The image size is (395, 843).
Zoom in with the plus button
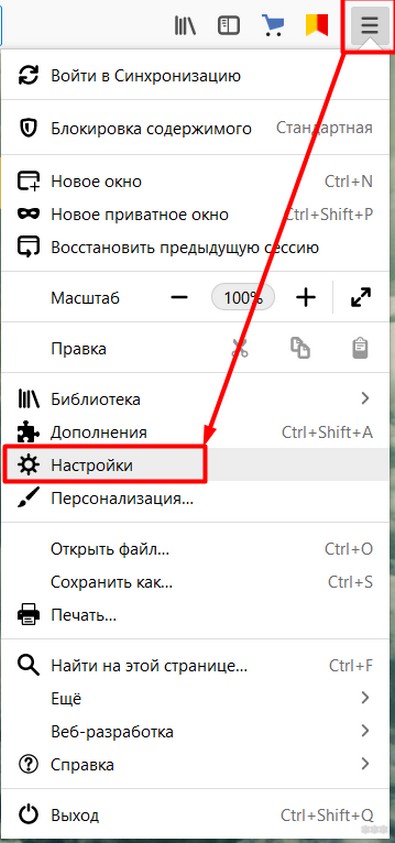[x=306, y=297]
